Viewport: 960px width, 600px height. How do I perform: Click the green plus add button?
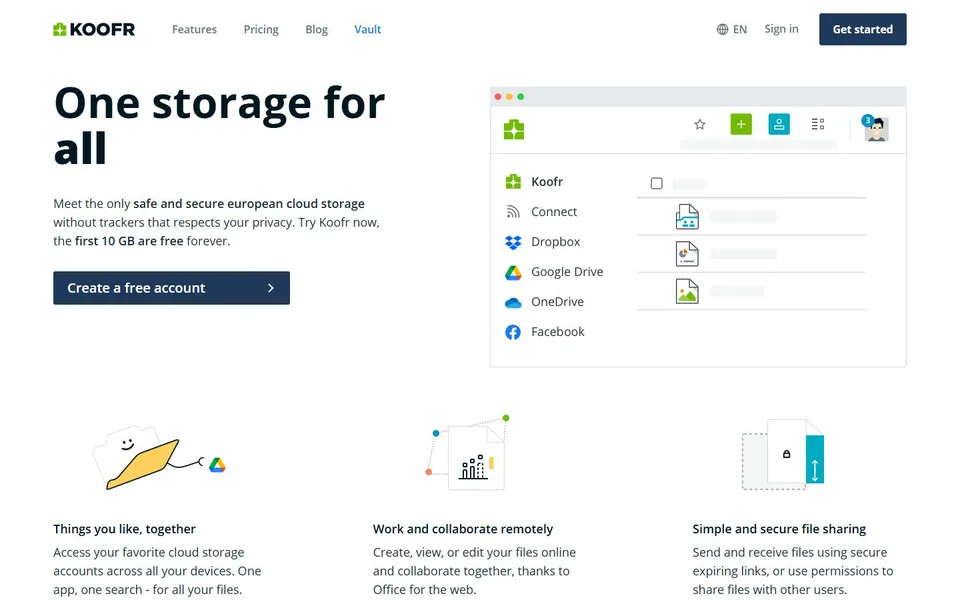[x=741, y=124]
